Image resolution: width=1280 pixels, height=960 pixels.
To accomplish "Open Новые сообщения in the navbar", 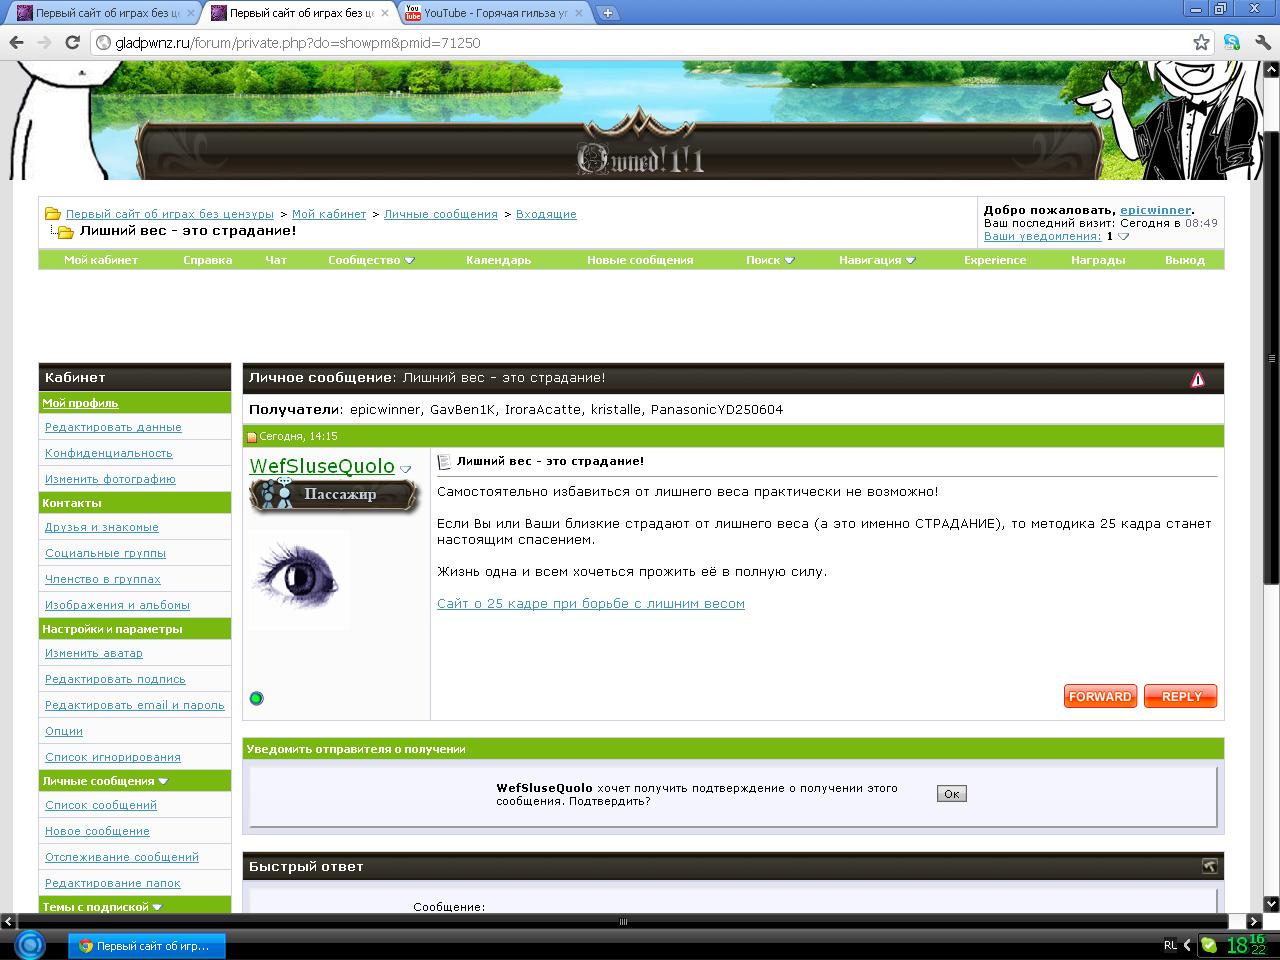I will tap(640, 260).
